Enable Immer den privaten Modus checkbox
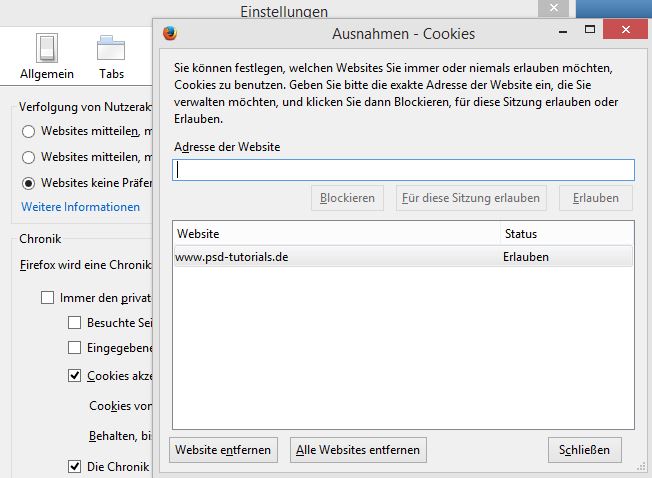The image size is (652, 478). (x=47, y=298)
